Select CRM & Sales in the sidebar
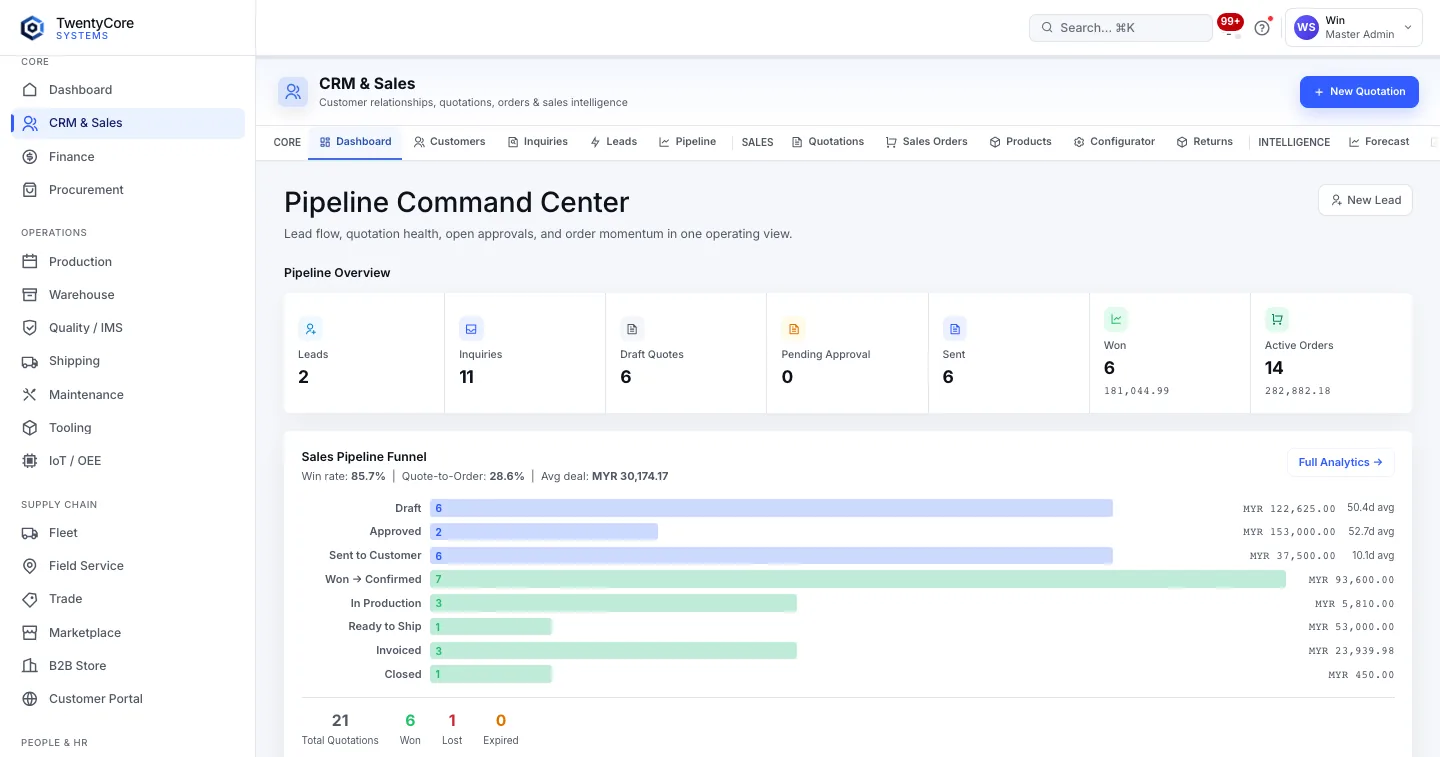 click(x=128, y=123)
